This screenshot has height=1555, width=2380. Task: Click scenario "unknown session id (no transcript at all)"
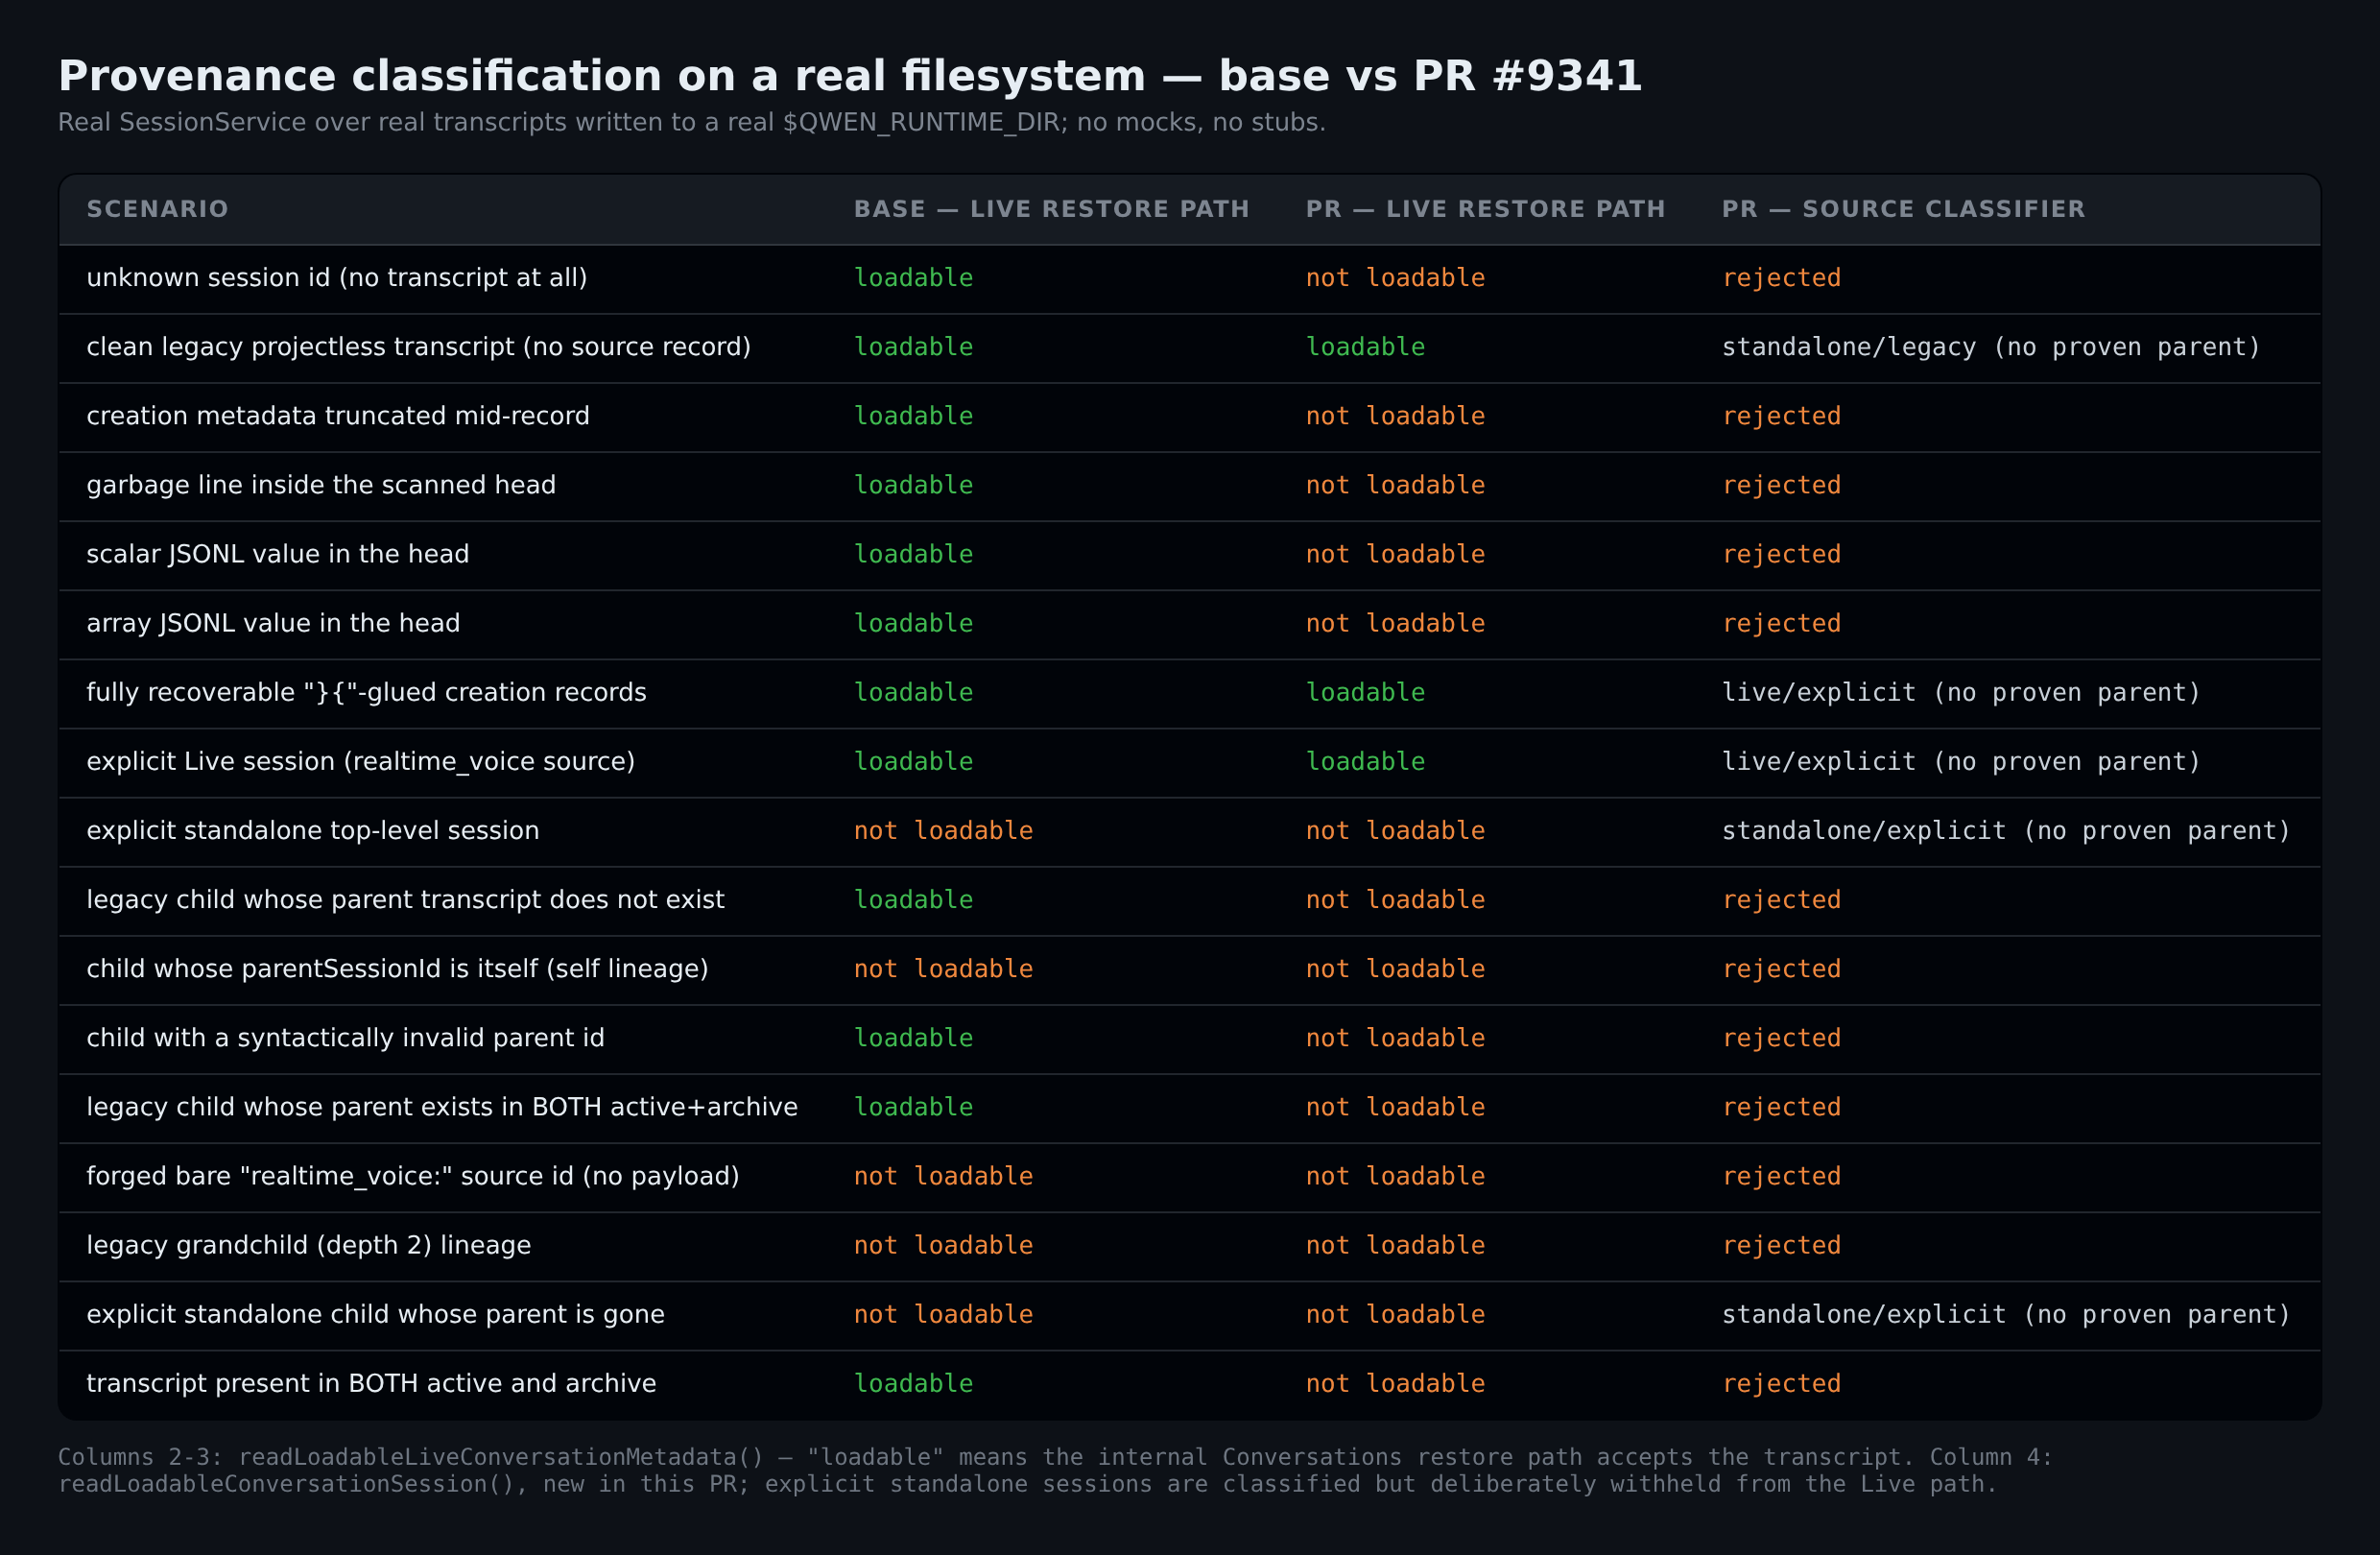(337, 278)
